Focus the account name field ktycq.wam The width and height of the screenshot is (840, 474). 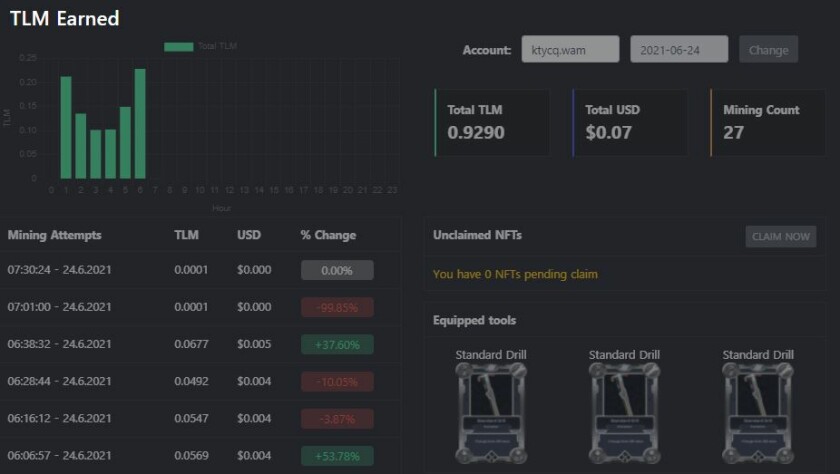point(570,49)
